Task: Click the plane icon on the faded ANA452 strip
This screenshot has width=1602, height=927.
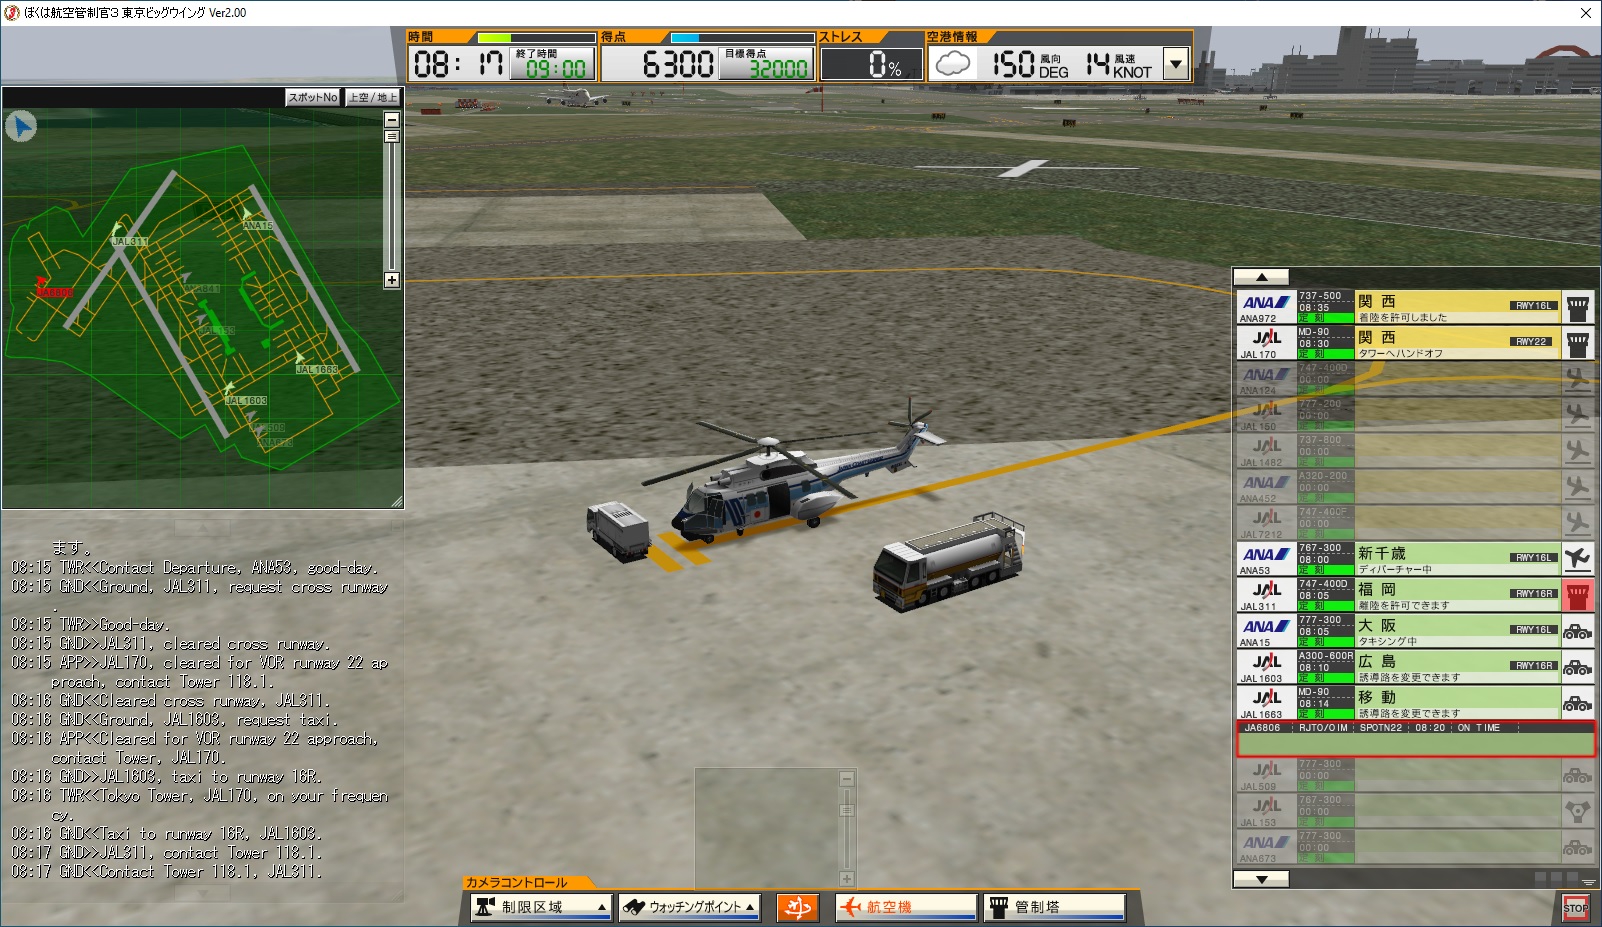Action: 1578,487
